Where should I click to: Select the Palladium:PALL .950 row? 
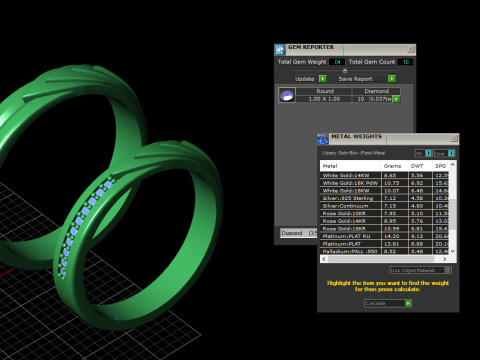tap(385, 251)
